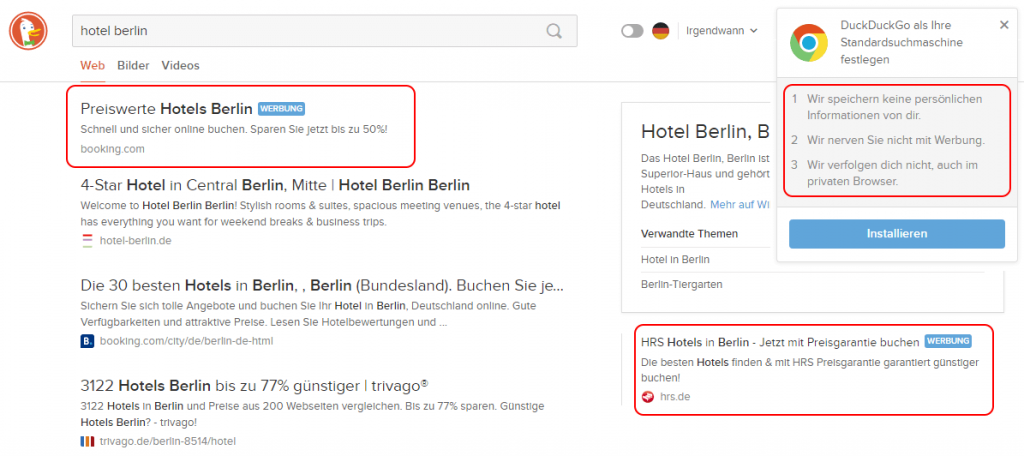Open the related topic Hotel in Berlin
This screenshot has height=456, width=1024.
pyautogui.click(x=675, y=259)
